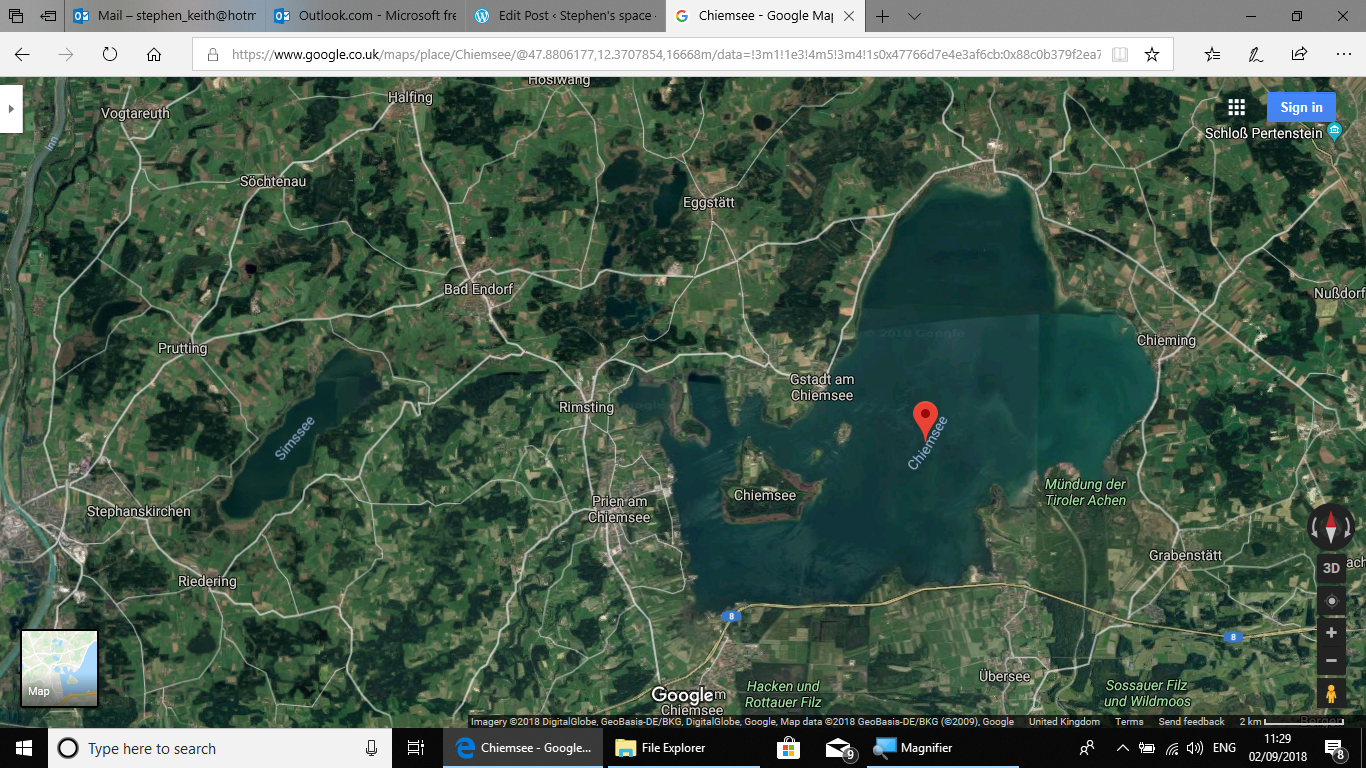The height and width of the screenshot is (768, 1366).
Task: Click the red Chiemsee location pin
Action: pos(926,419)
